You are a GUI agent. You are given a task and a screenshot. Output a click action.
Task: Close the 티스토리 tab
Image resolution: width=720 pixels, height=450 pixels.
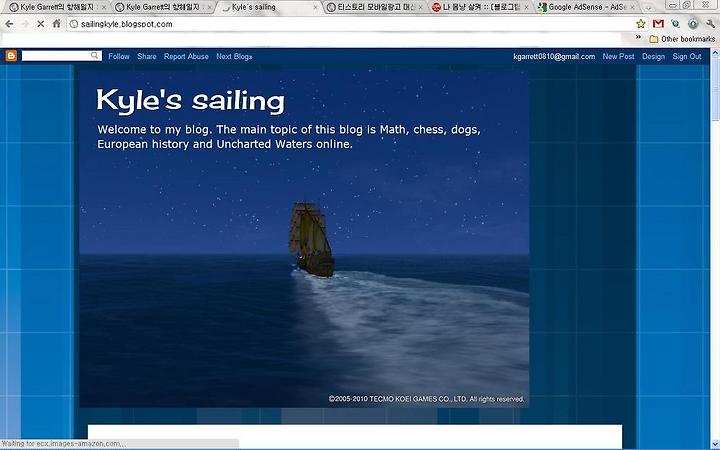point(421,7)
